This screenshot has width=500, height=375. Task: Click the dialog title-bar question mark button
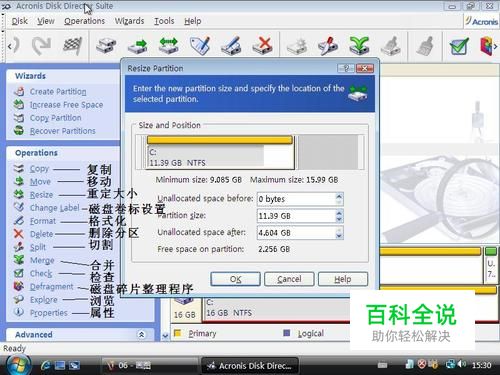pos(346,68)
